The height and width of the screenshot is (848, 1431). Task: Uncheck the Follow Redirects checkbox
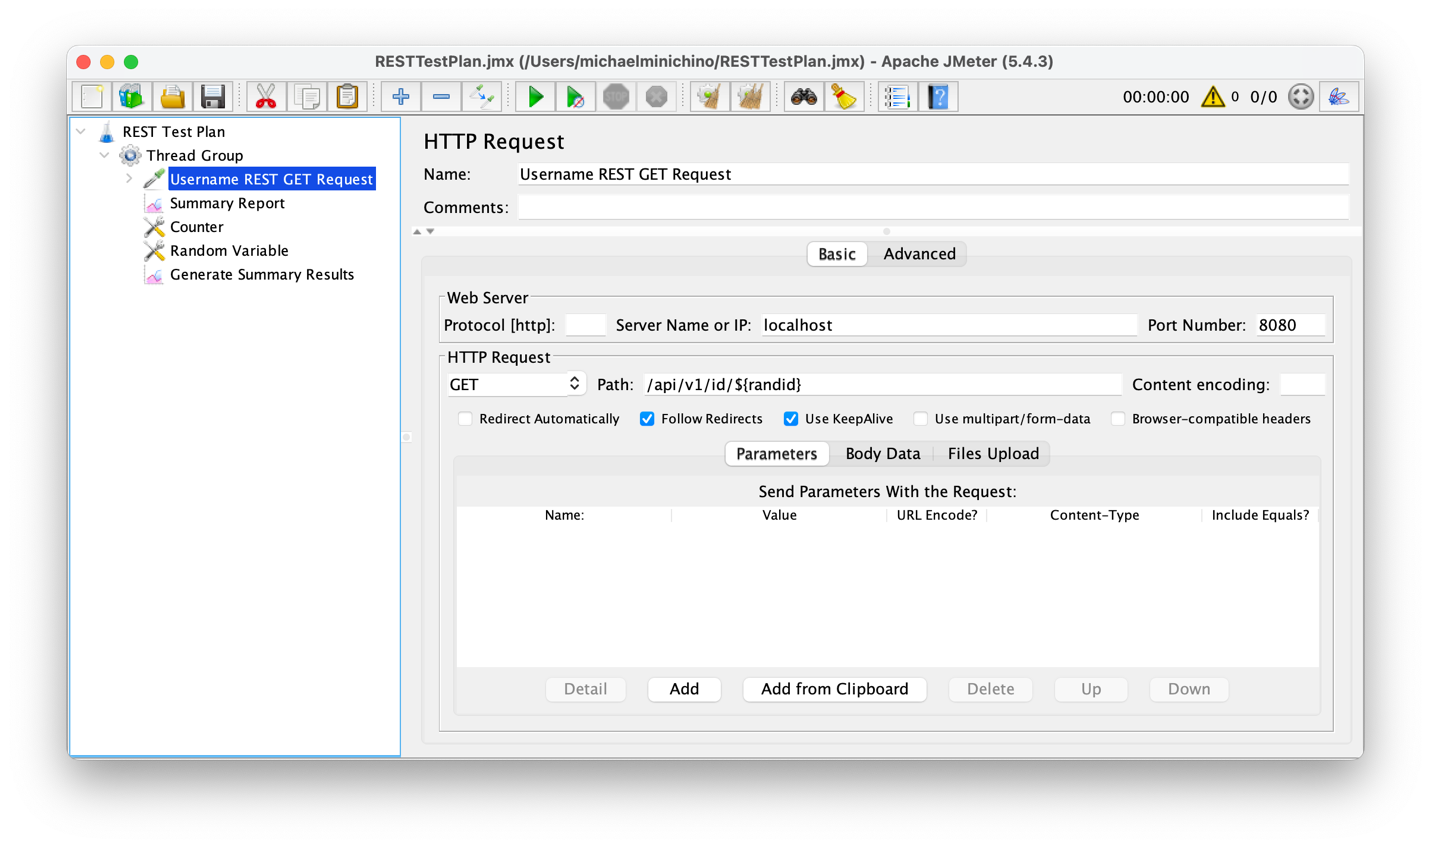click(x=648, y=419)
